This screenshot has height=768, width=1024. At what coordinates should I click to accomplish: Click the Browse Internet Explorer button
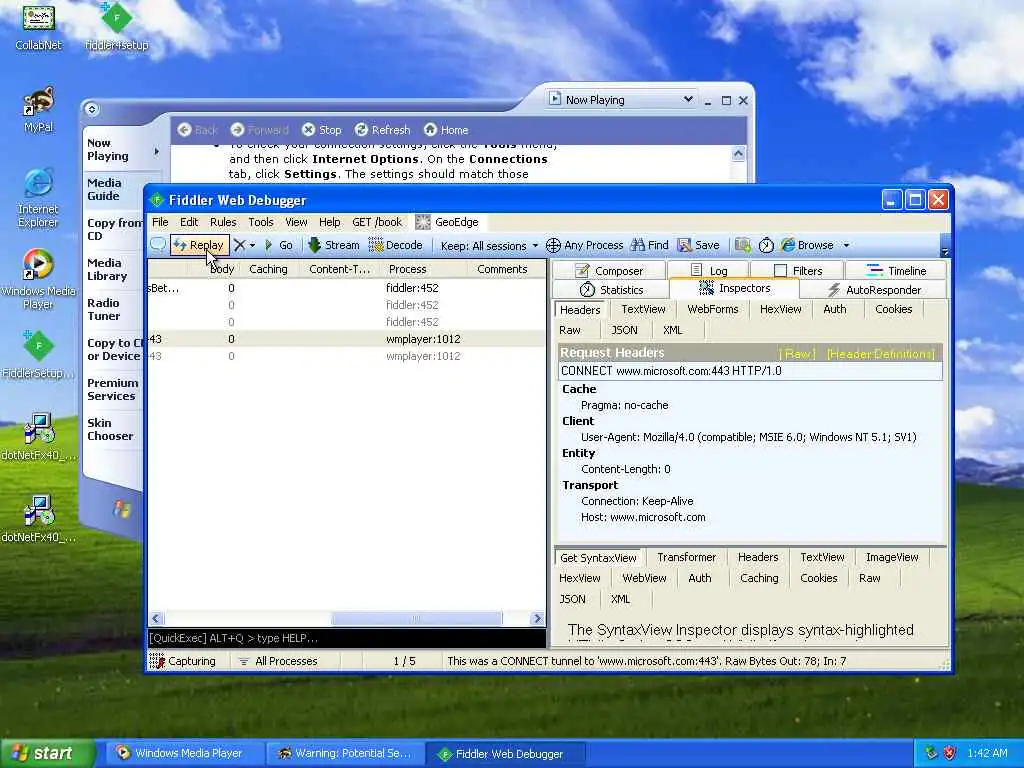pos(808,246)
